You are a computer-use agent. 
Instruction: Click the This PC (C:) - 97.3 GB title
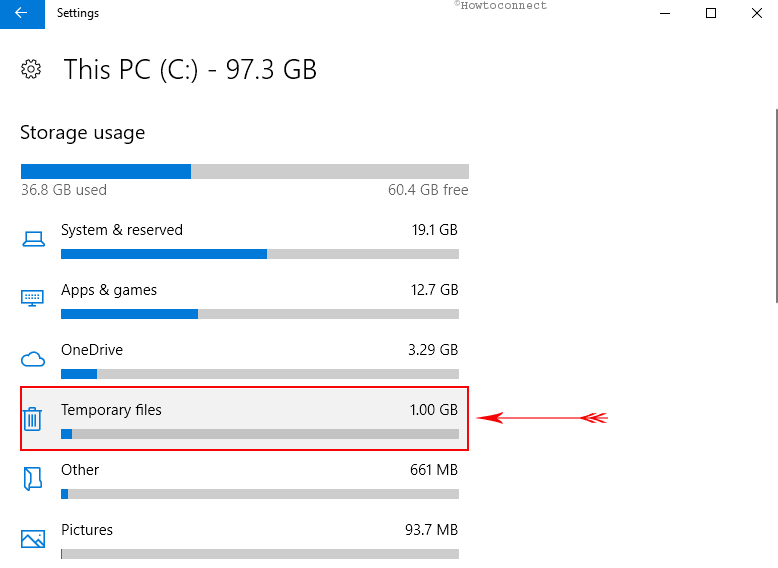[x=190, y=69]
